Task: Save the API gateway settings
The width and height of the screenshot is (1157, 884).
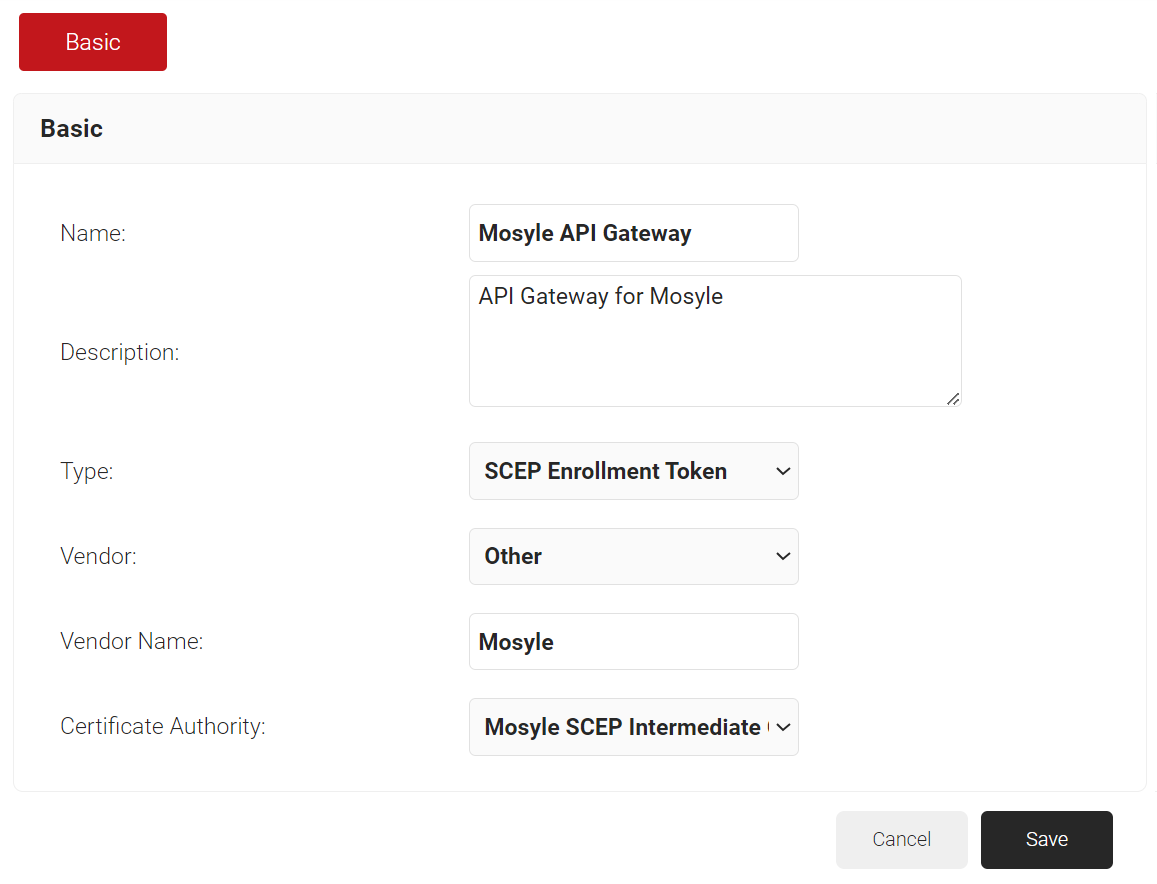Action: point(1046,839)
